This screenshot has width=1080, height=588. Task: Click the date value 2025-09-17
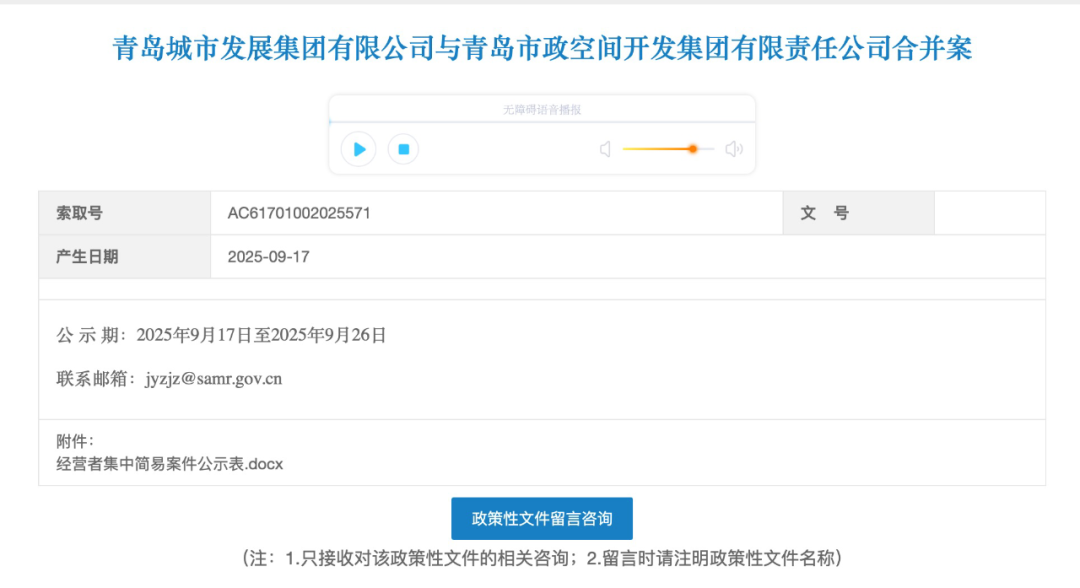(269, 257)
